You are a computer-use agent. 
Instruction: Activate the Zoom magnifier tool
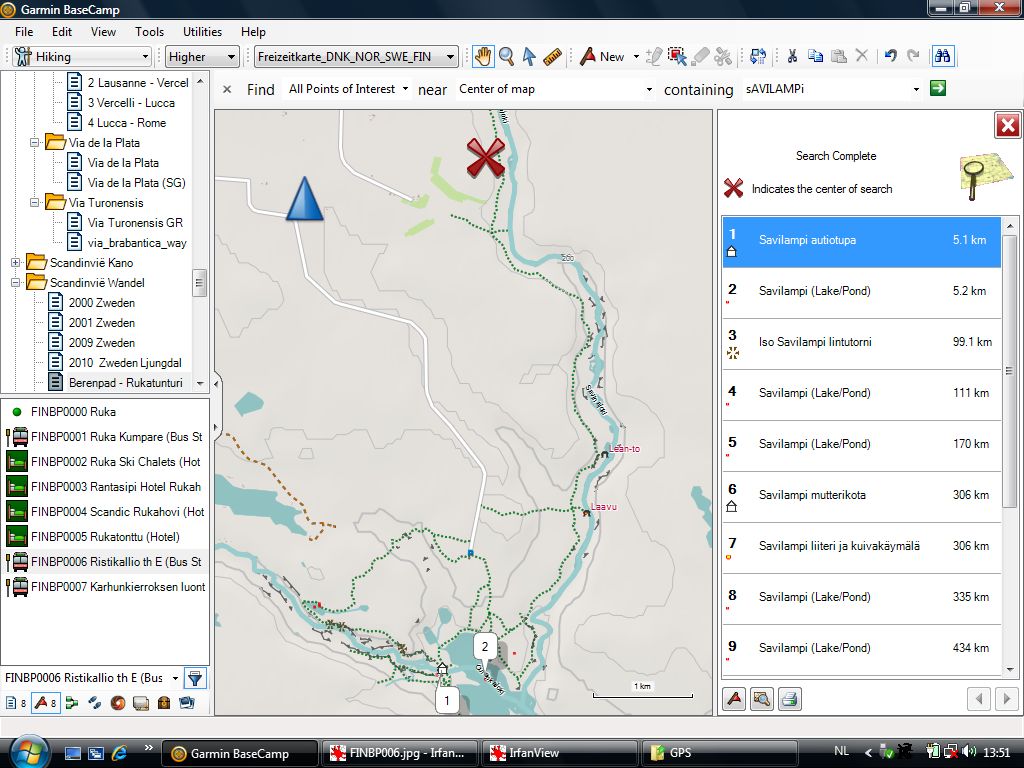pyautogui.click(x=506, y=57)
